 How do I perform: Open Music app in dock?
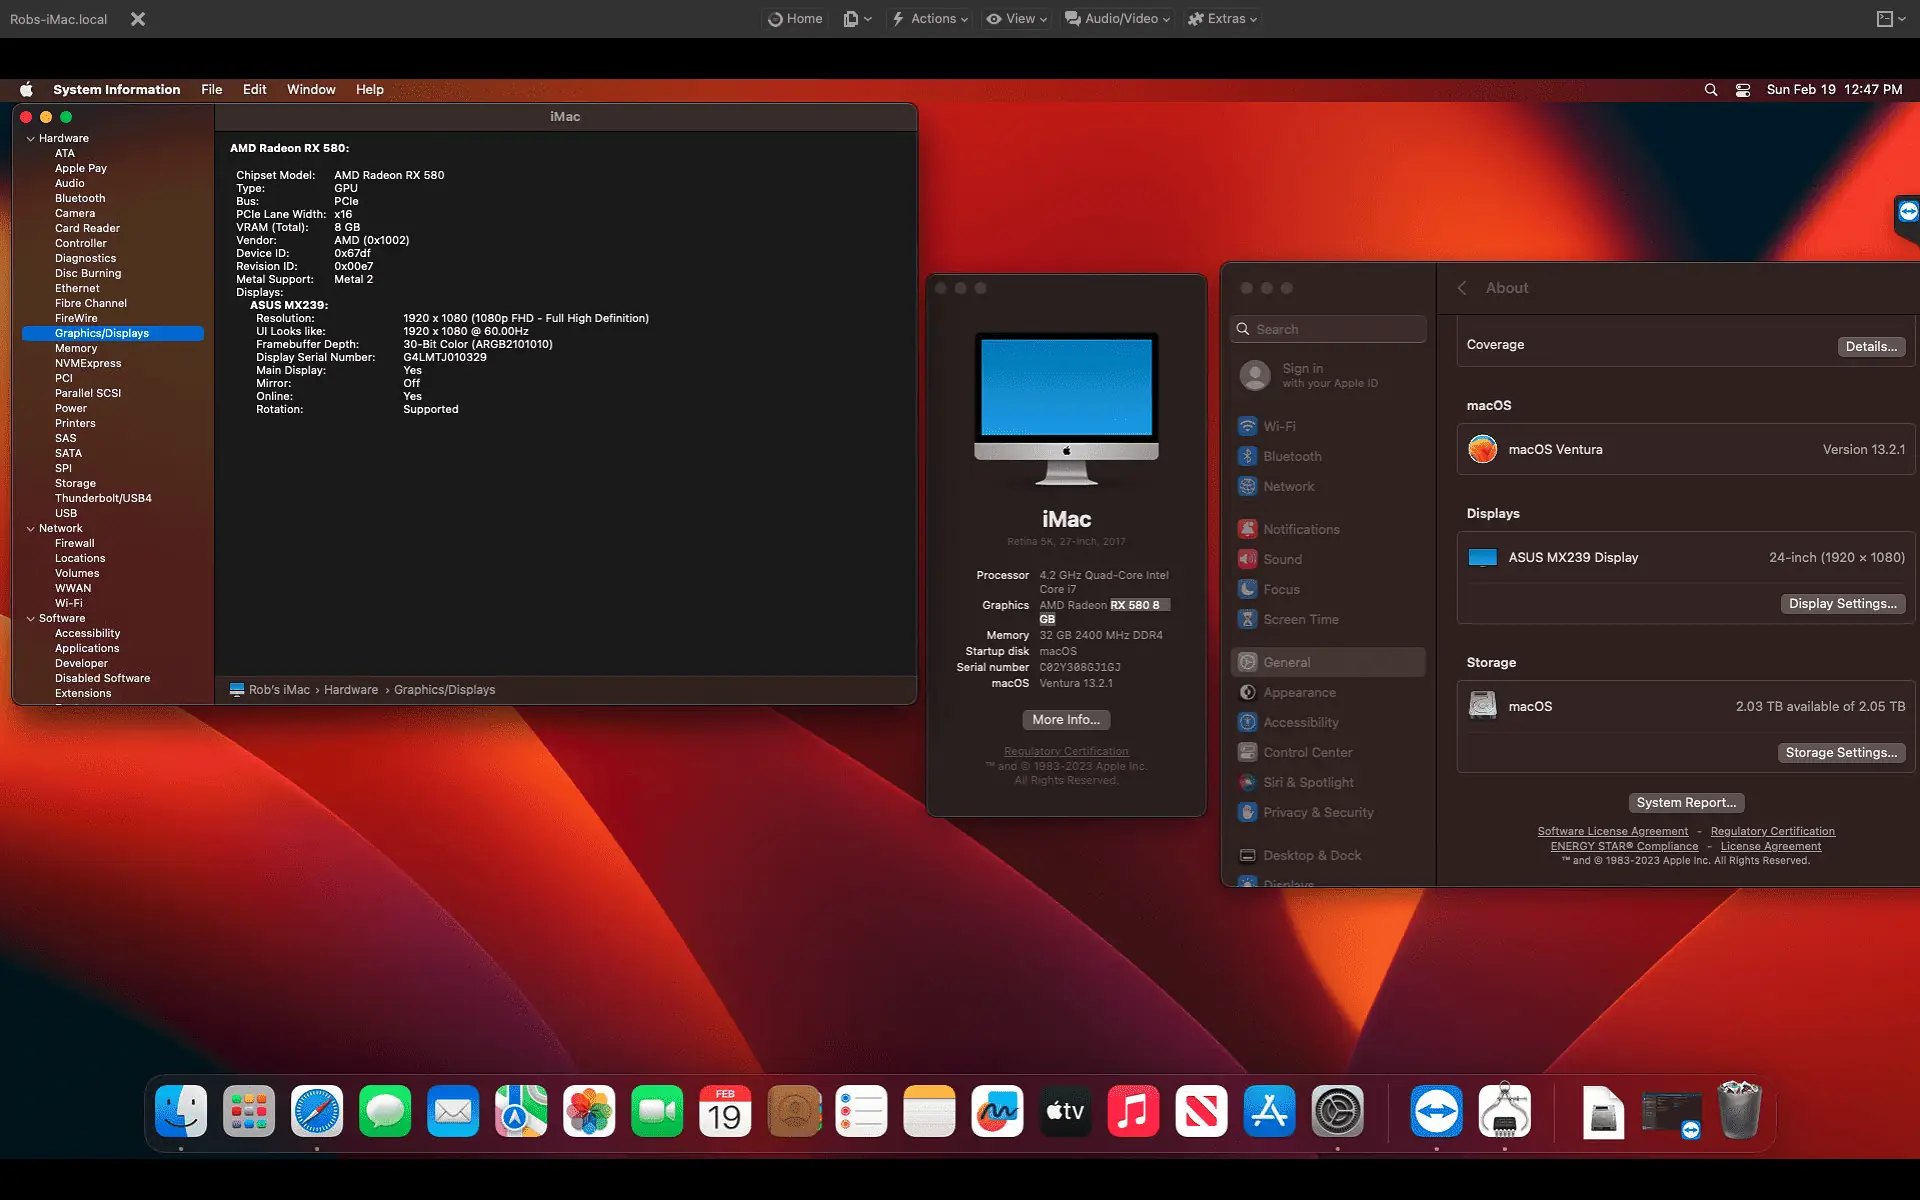(x=1133, y=1111)
